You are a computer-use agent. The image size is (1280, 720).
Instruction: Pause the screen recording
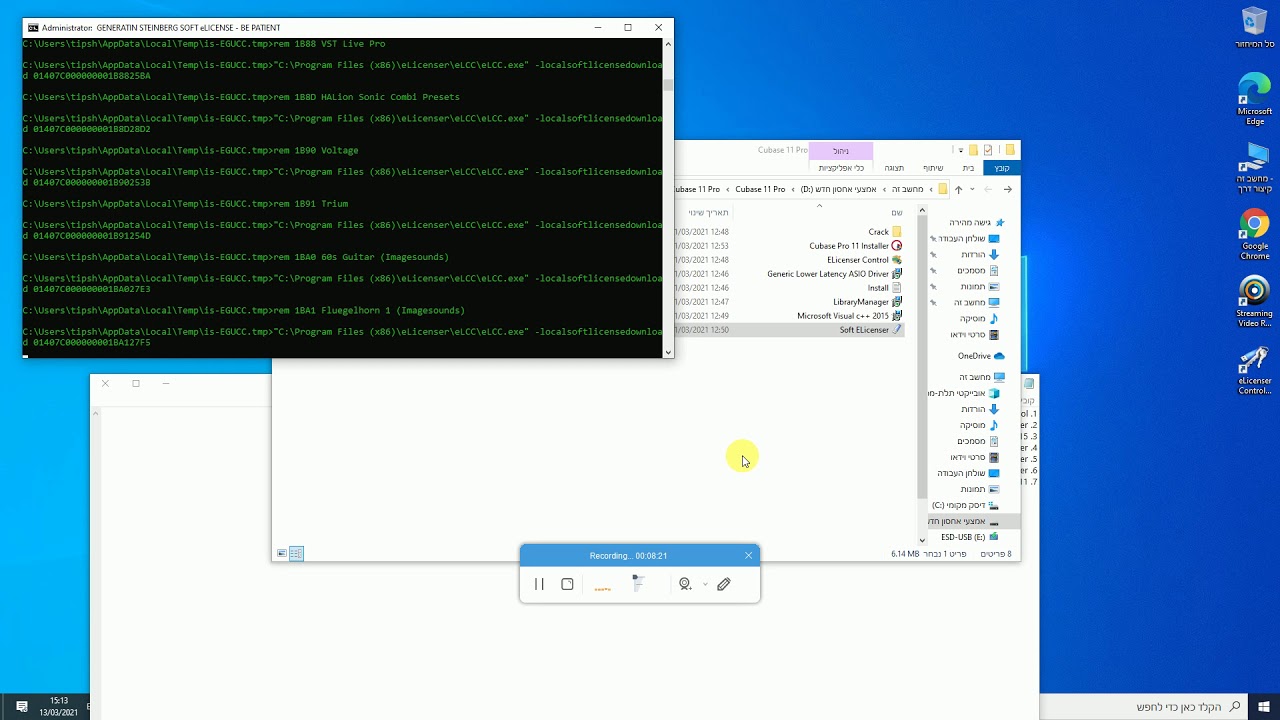coord(539,584)
